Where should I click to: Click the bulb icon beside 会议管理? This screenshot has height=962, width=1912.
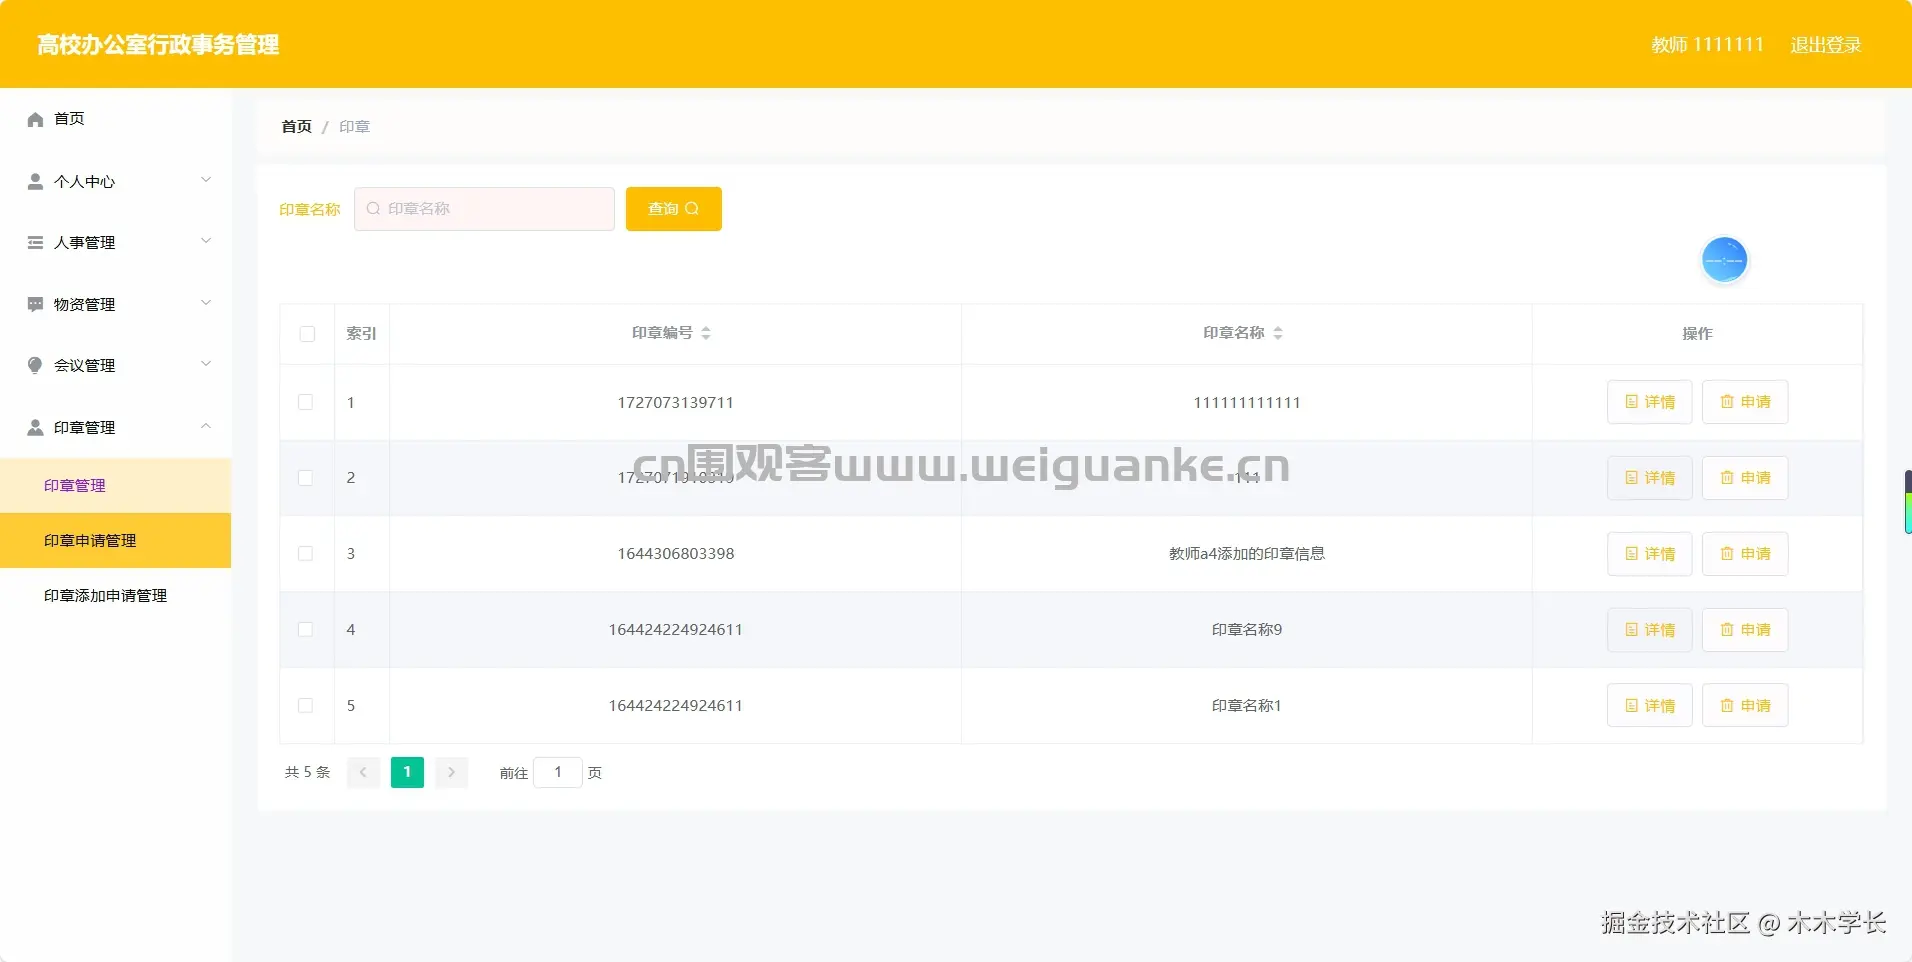35,365
